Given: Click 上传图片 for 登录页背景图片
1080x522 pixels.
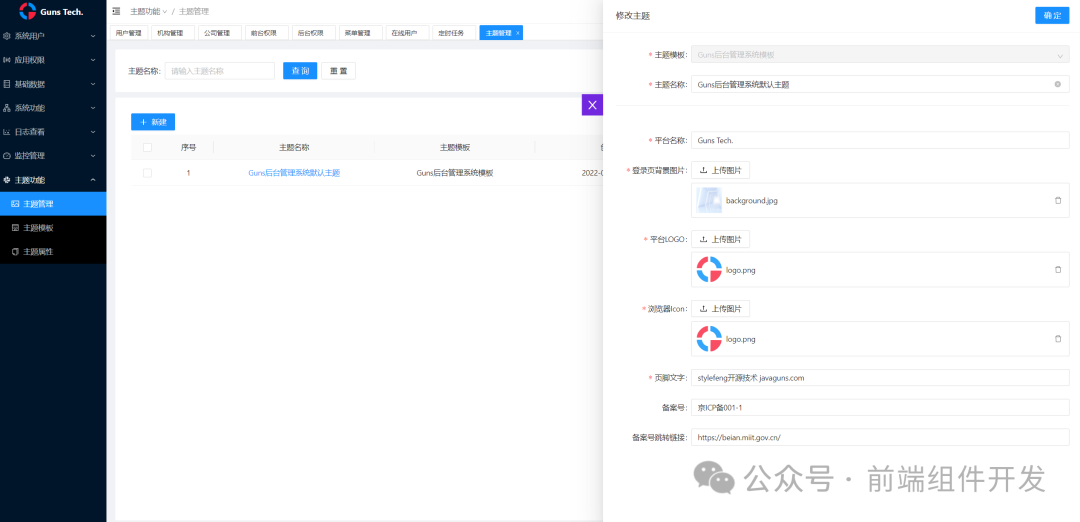Looking at the screenshot, I should tap(720, 171).
